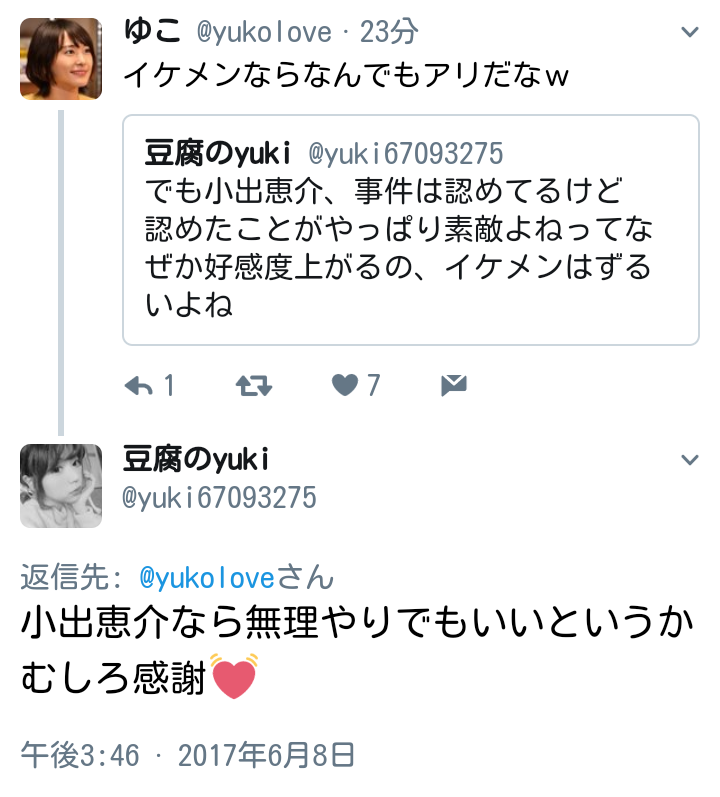The image size is (720, 797).
Task: Click the like count 7
Action: [x=373, y=385]
